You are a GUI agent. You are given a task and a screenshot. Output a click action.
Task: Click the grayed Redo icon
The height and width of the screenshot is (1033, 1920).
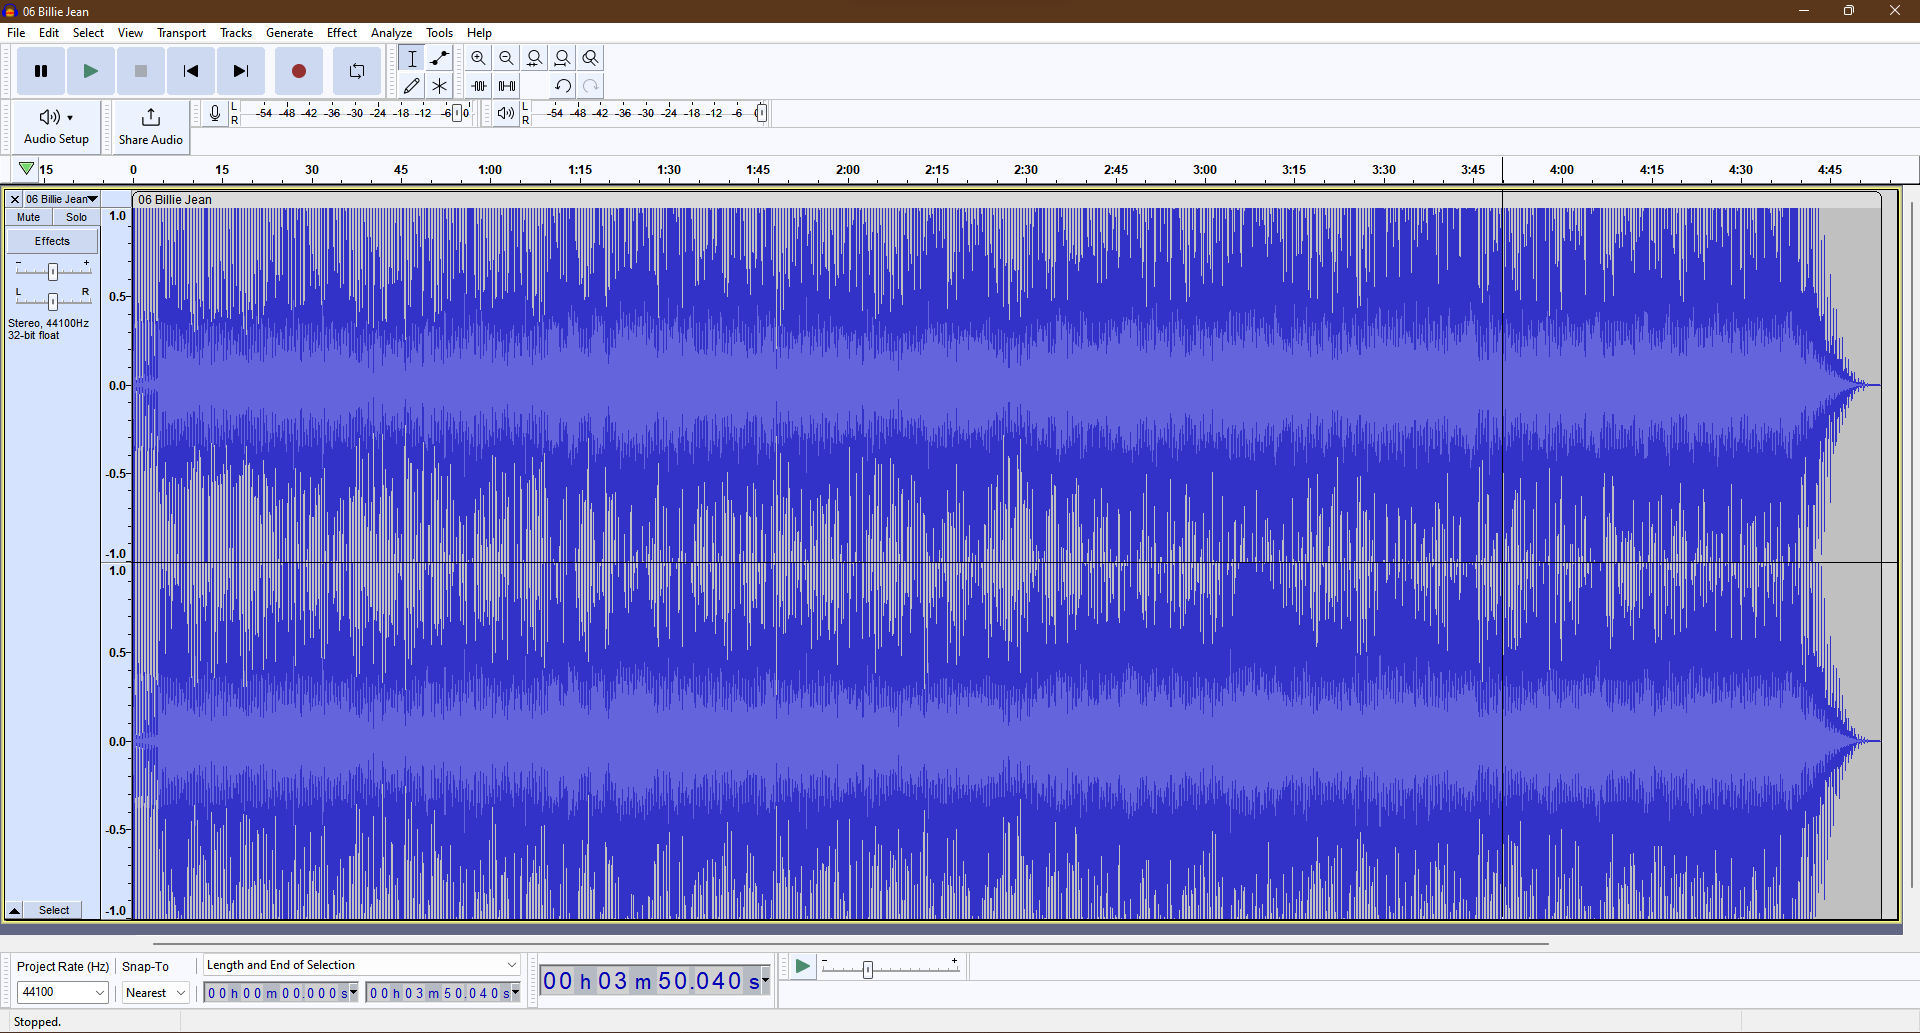tap(591, 86)
